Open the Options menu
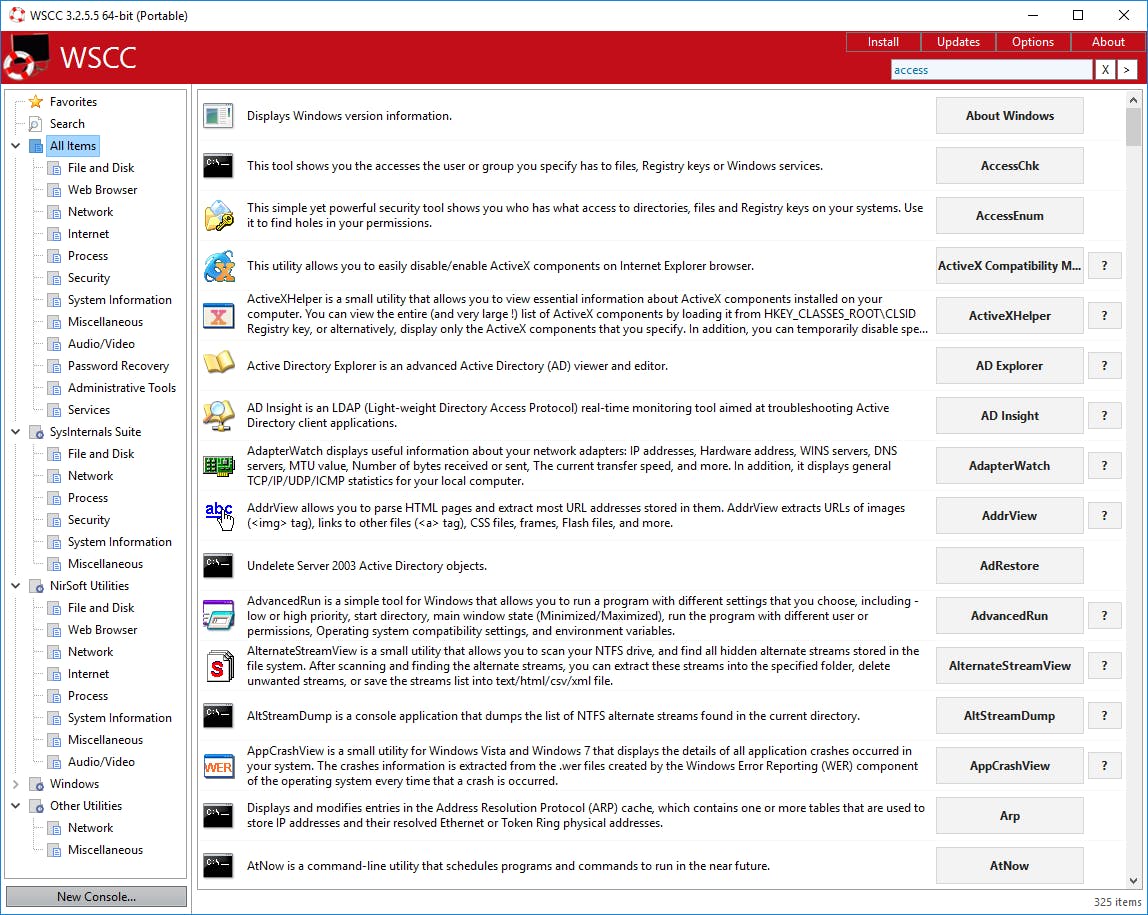 (1032, 42)
